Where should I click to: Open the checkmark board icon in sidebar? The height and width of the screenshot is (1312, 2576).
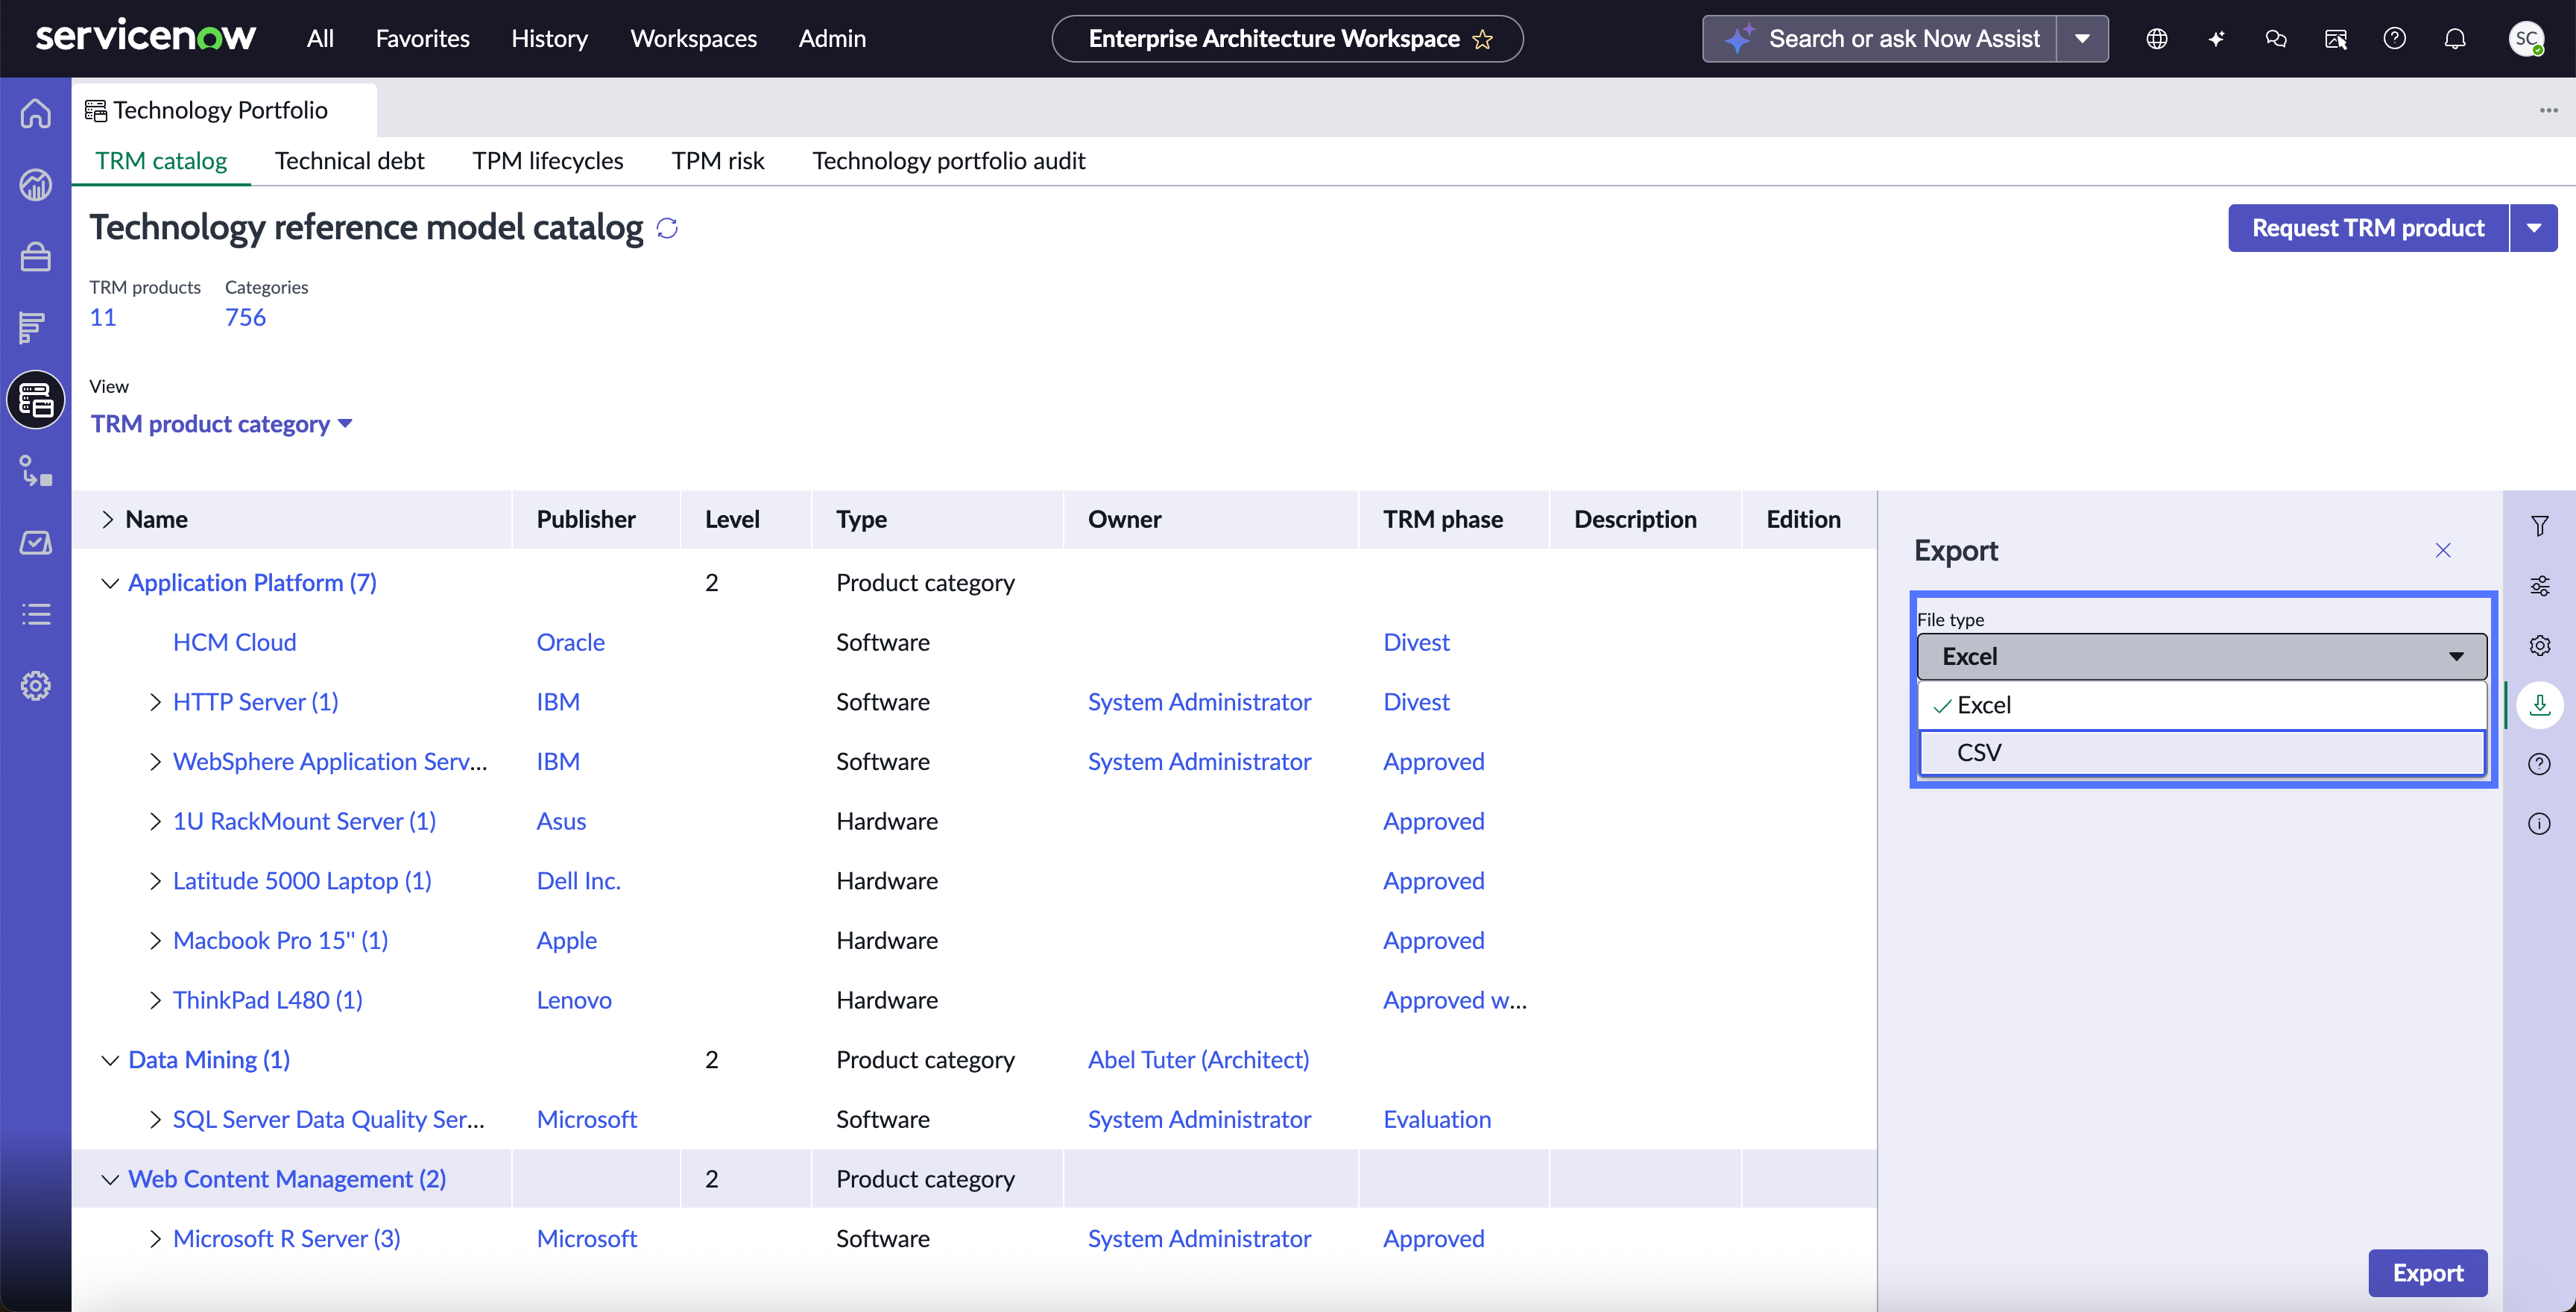coord(36,543)
